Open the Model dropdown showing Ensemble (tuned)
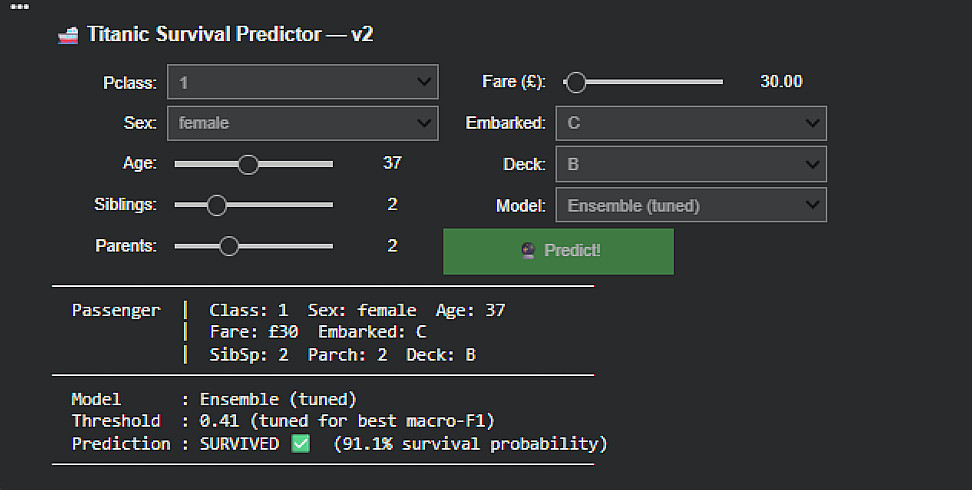Screen dimensions: 972x490 (x=690, y=206)
